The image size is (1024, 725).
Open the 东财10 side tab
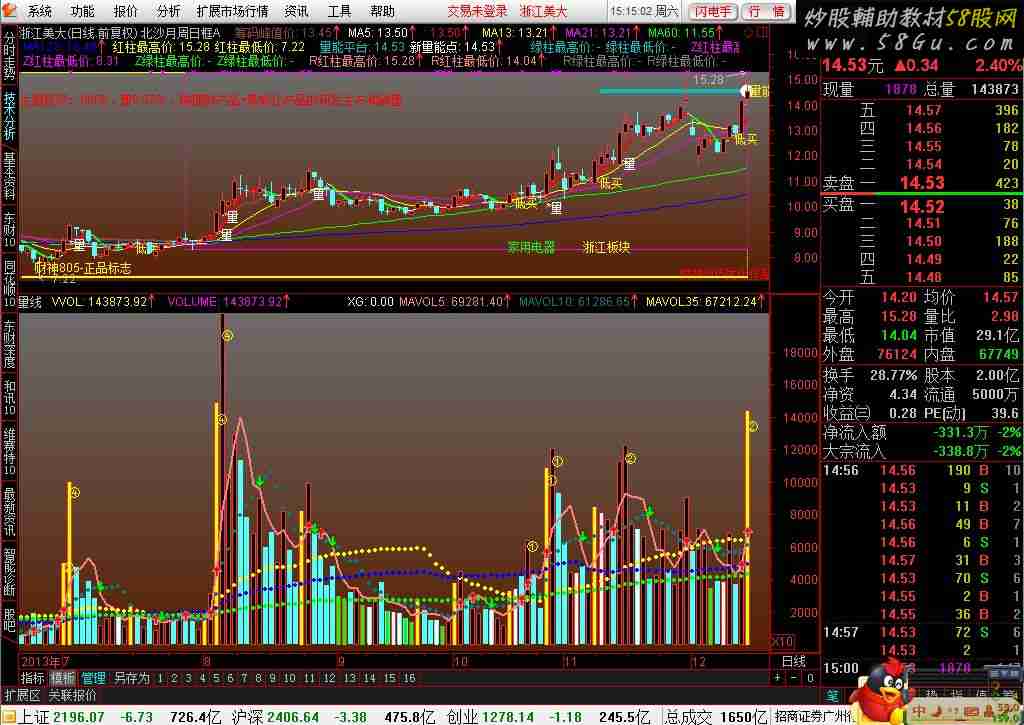click(9, 229)
